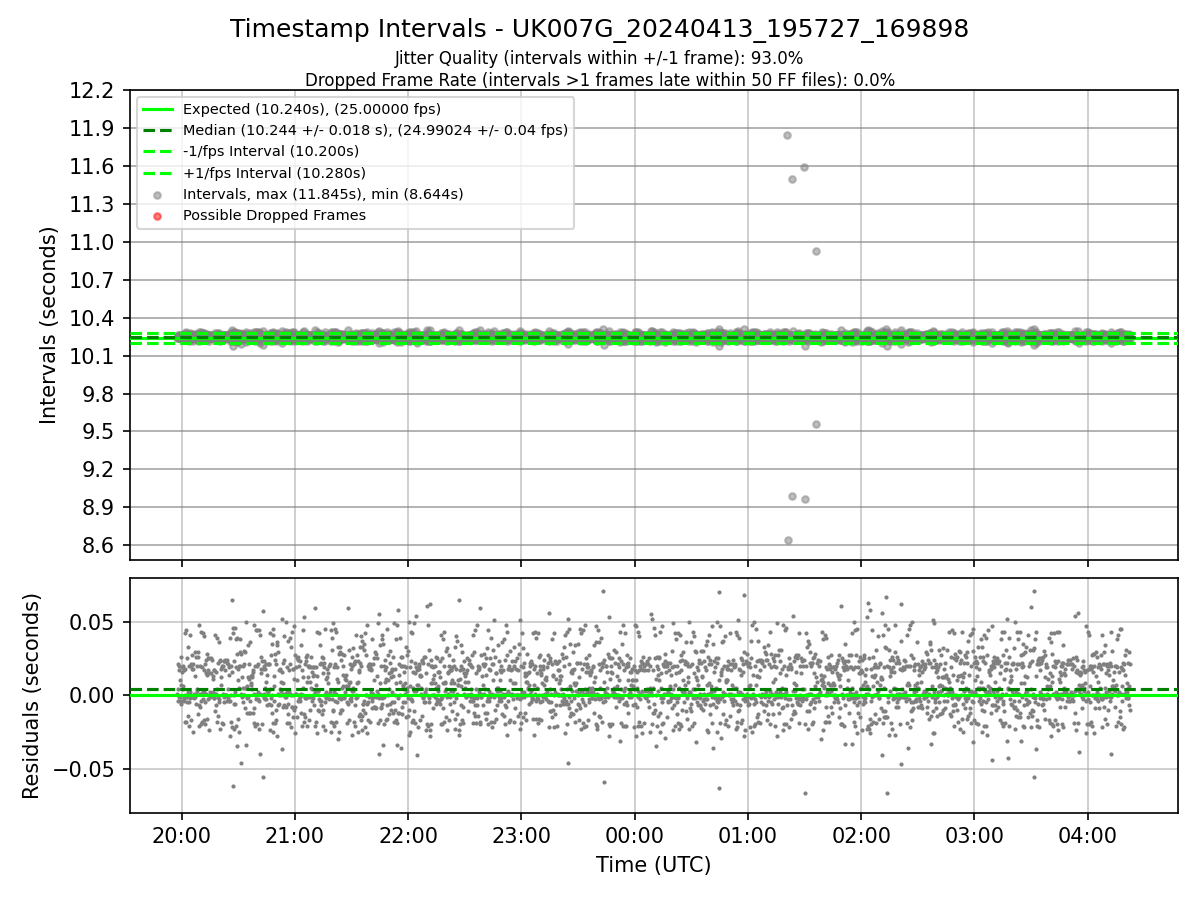The width and height of the screenshot is (1200, 900).
Task: Click the Median (10.244 +/- 0.018 s) legend entry
Action: [375, 130]
